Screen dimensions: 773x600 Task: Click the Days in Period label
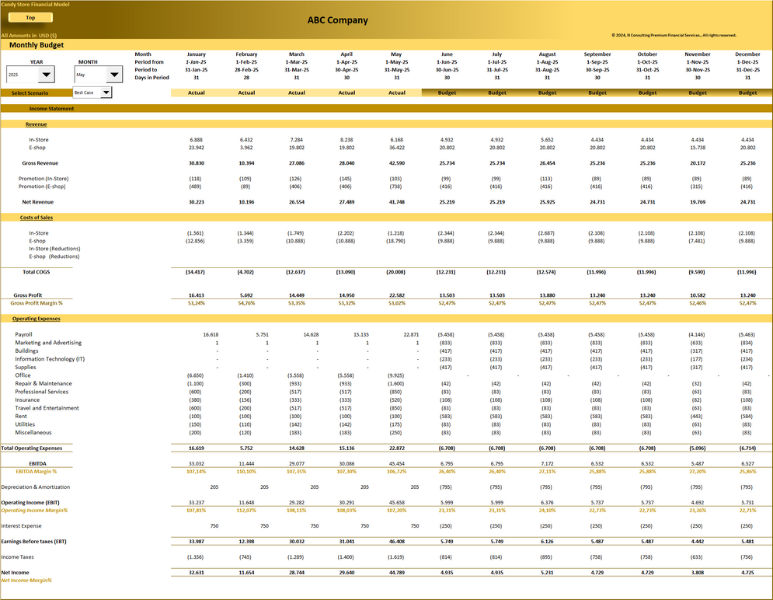coord(152,77)
